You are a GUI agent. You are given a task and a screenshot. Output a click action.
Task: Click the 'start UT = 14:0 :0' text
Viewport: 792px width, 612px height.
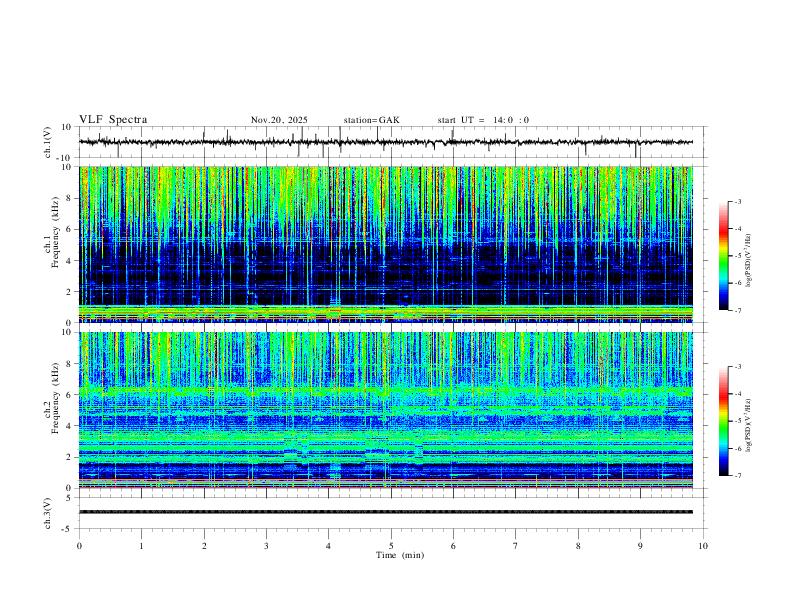tap(483, 120)
